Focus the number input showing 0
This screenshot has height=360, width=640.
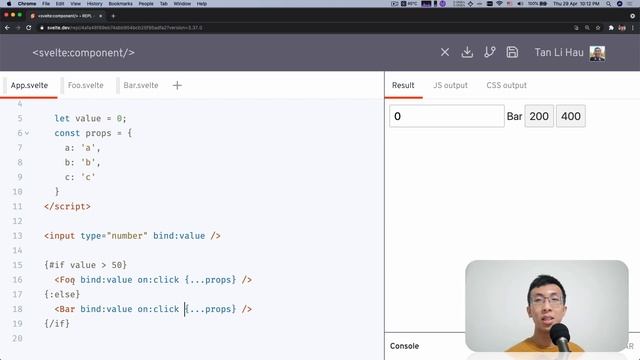[x=447, y=116]
